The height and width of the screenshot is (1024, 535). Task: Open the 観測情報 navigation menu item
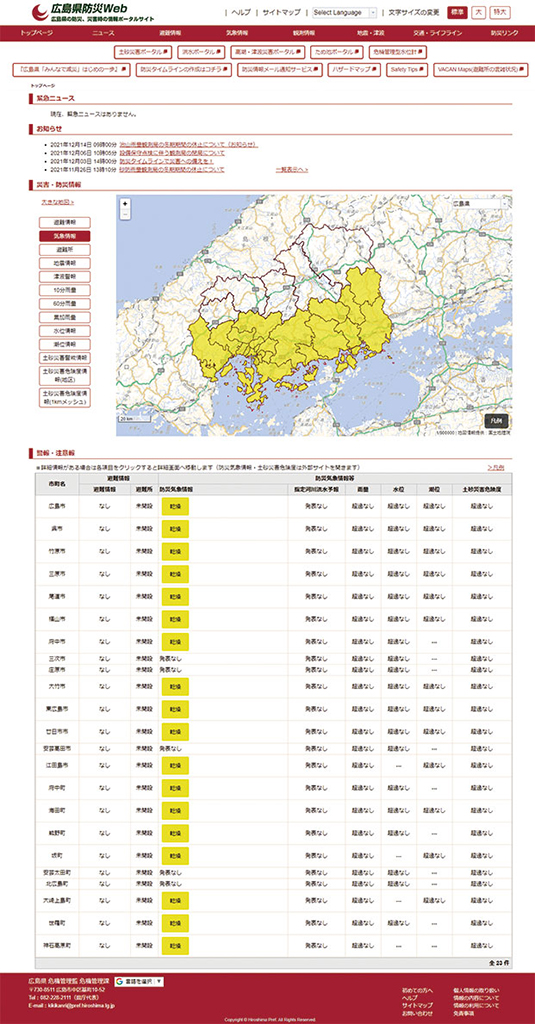pyautogui.click(x=304, y=33)
